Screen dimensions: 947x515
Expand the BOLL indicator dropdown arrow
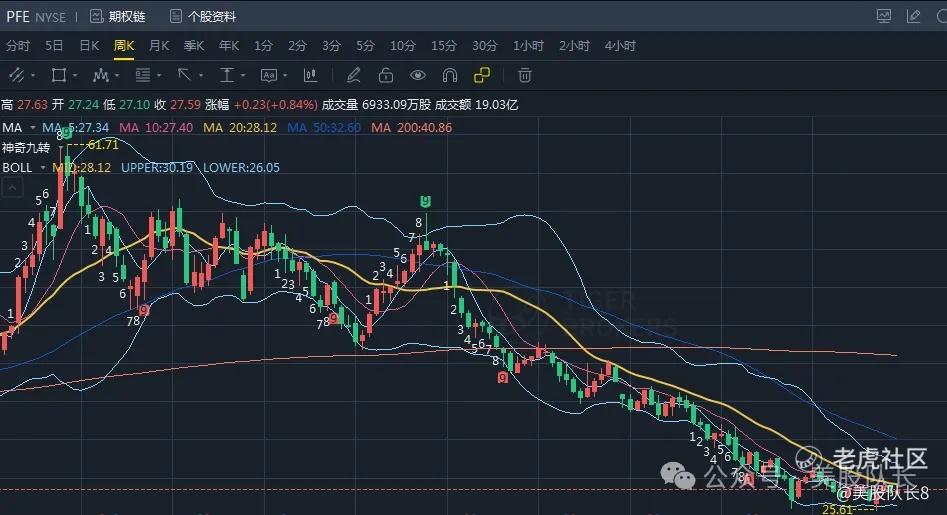43,168
